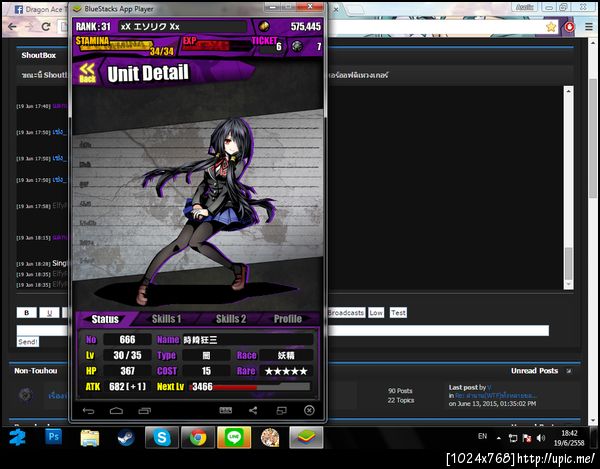Image resolution: width=600 pixels, height=469 pixels.
Task: Click the BlueStacks full screen toggle icon
Action: (281, 410)
